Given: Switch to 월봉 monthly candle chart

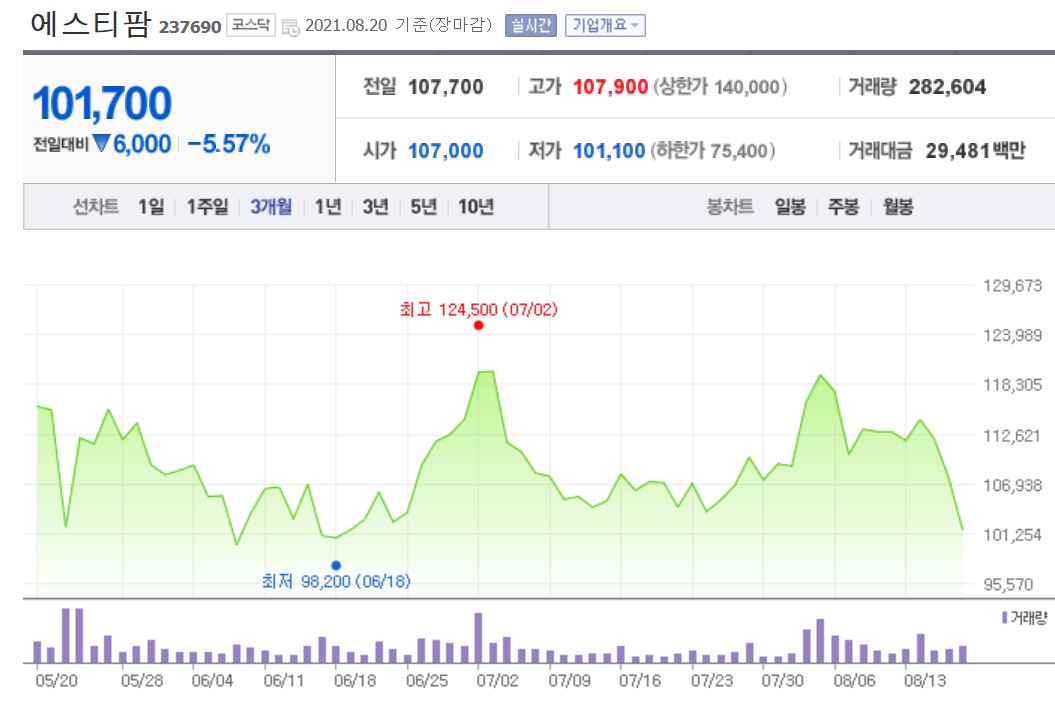Looking at the screenshot, I should pos(898,207).
